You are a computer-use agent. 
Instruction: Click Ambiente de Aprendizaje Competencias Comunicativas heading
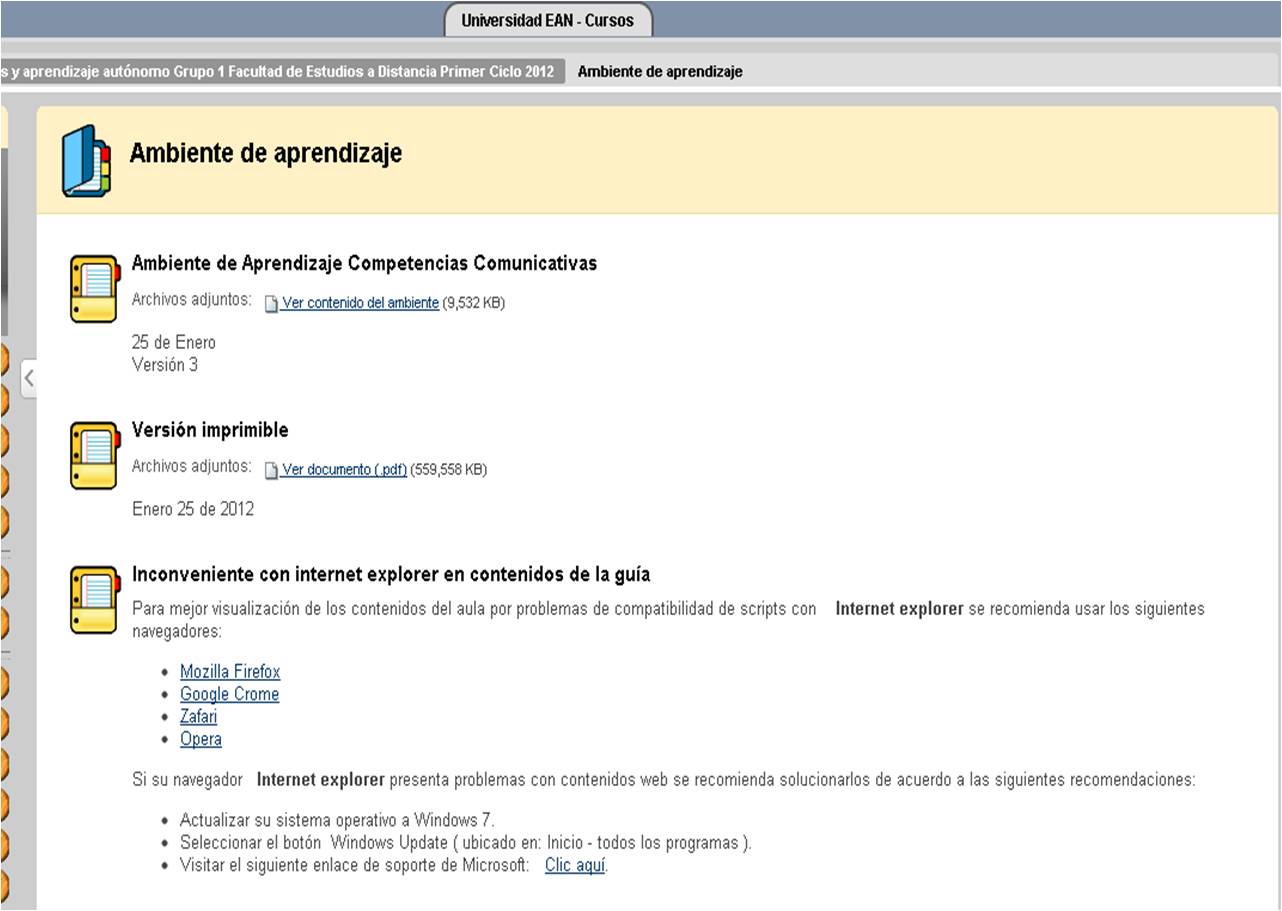tap(364, 263)
